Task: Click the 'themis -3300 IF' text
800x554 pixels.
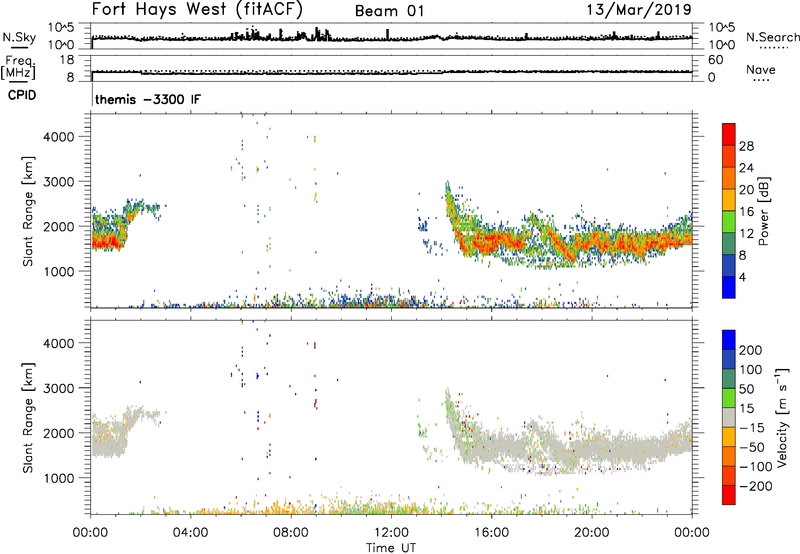Action: 148,99
